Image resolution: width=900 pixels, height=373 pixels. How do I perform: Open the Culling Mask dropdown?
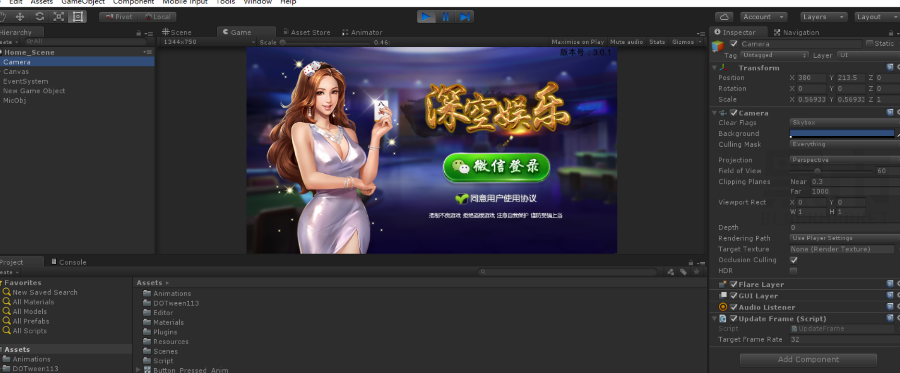(x=845, y=145)
